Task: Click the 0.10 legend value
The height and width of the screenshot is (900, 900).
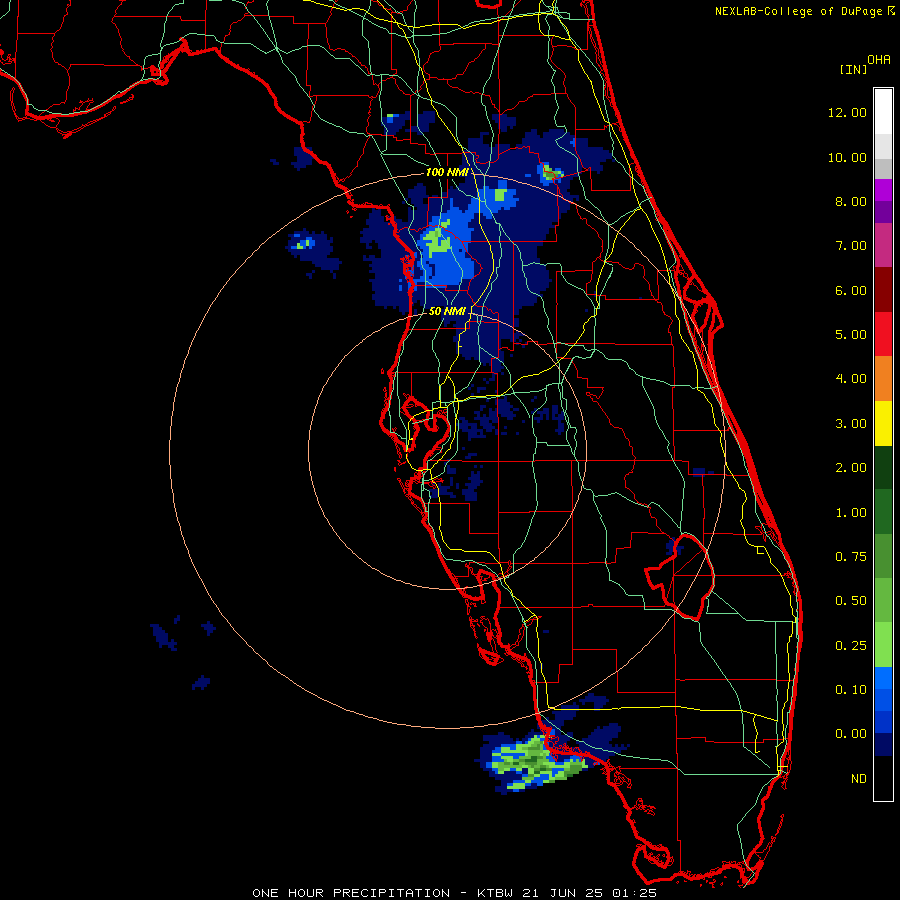Action: pyautogui.click(x=851, y=690)
